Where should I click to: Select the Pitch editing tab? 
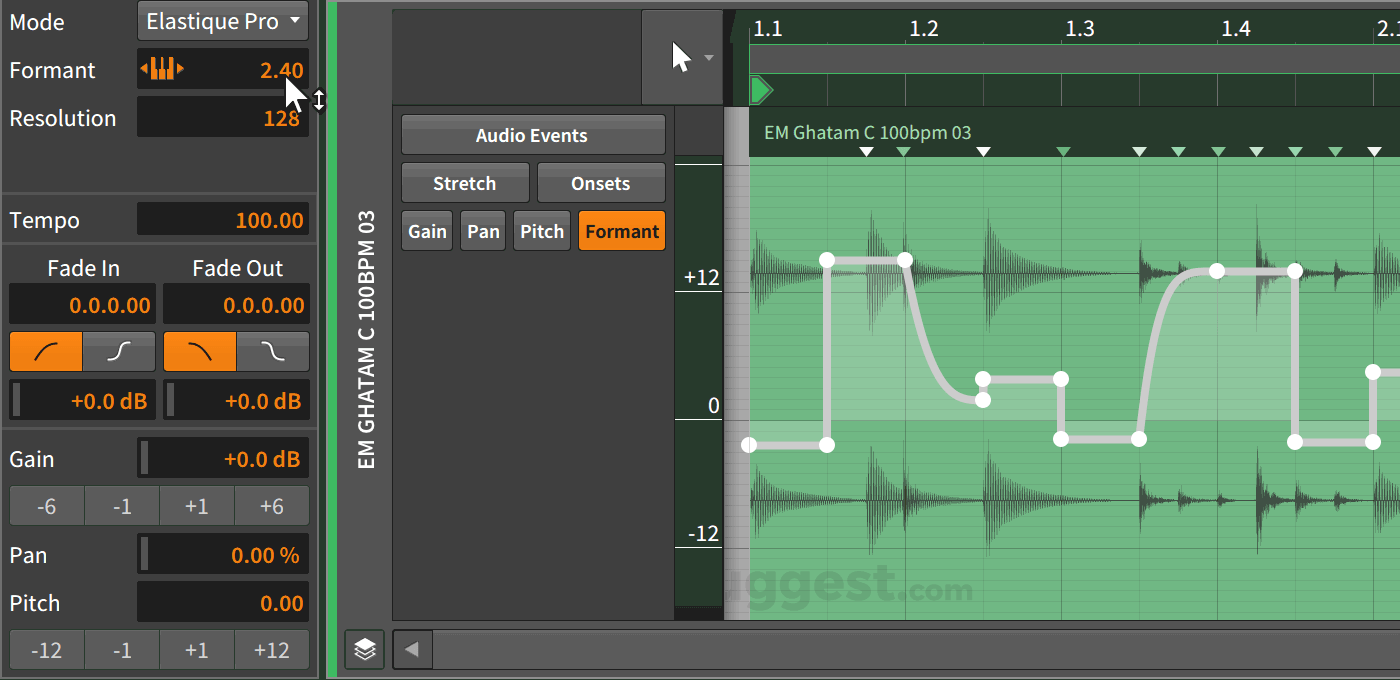tap(541, 230)
